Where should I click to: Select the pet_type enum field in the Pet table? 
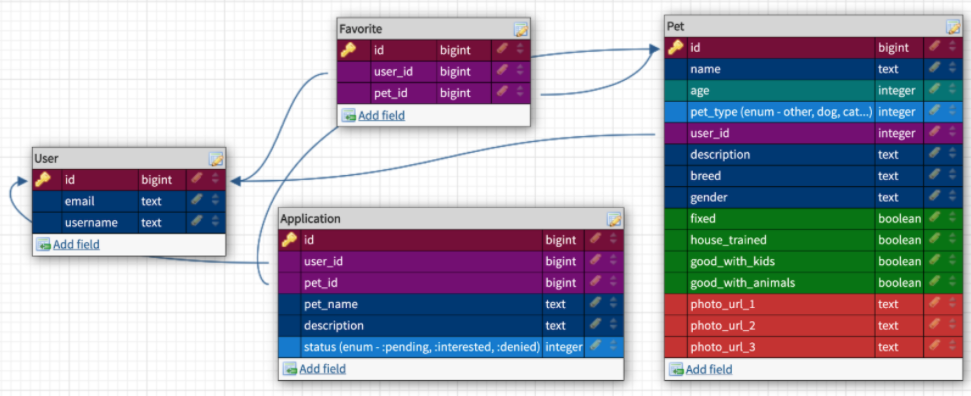(x=814, y=112)
